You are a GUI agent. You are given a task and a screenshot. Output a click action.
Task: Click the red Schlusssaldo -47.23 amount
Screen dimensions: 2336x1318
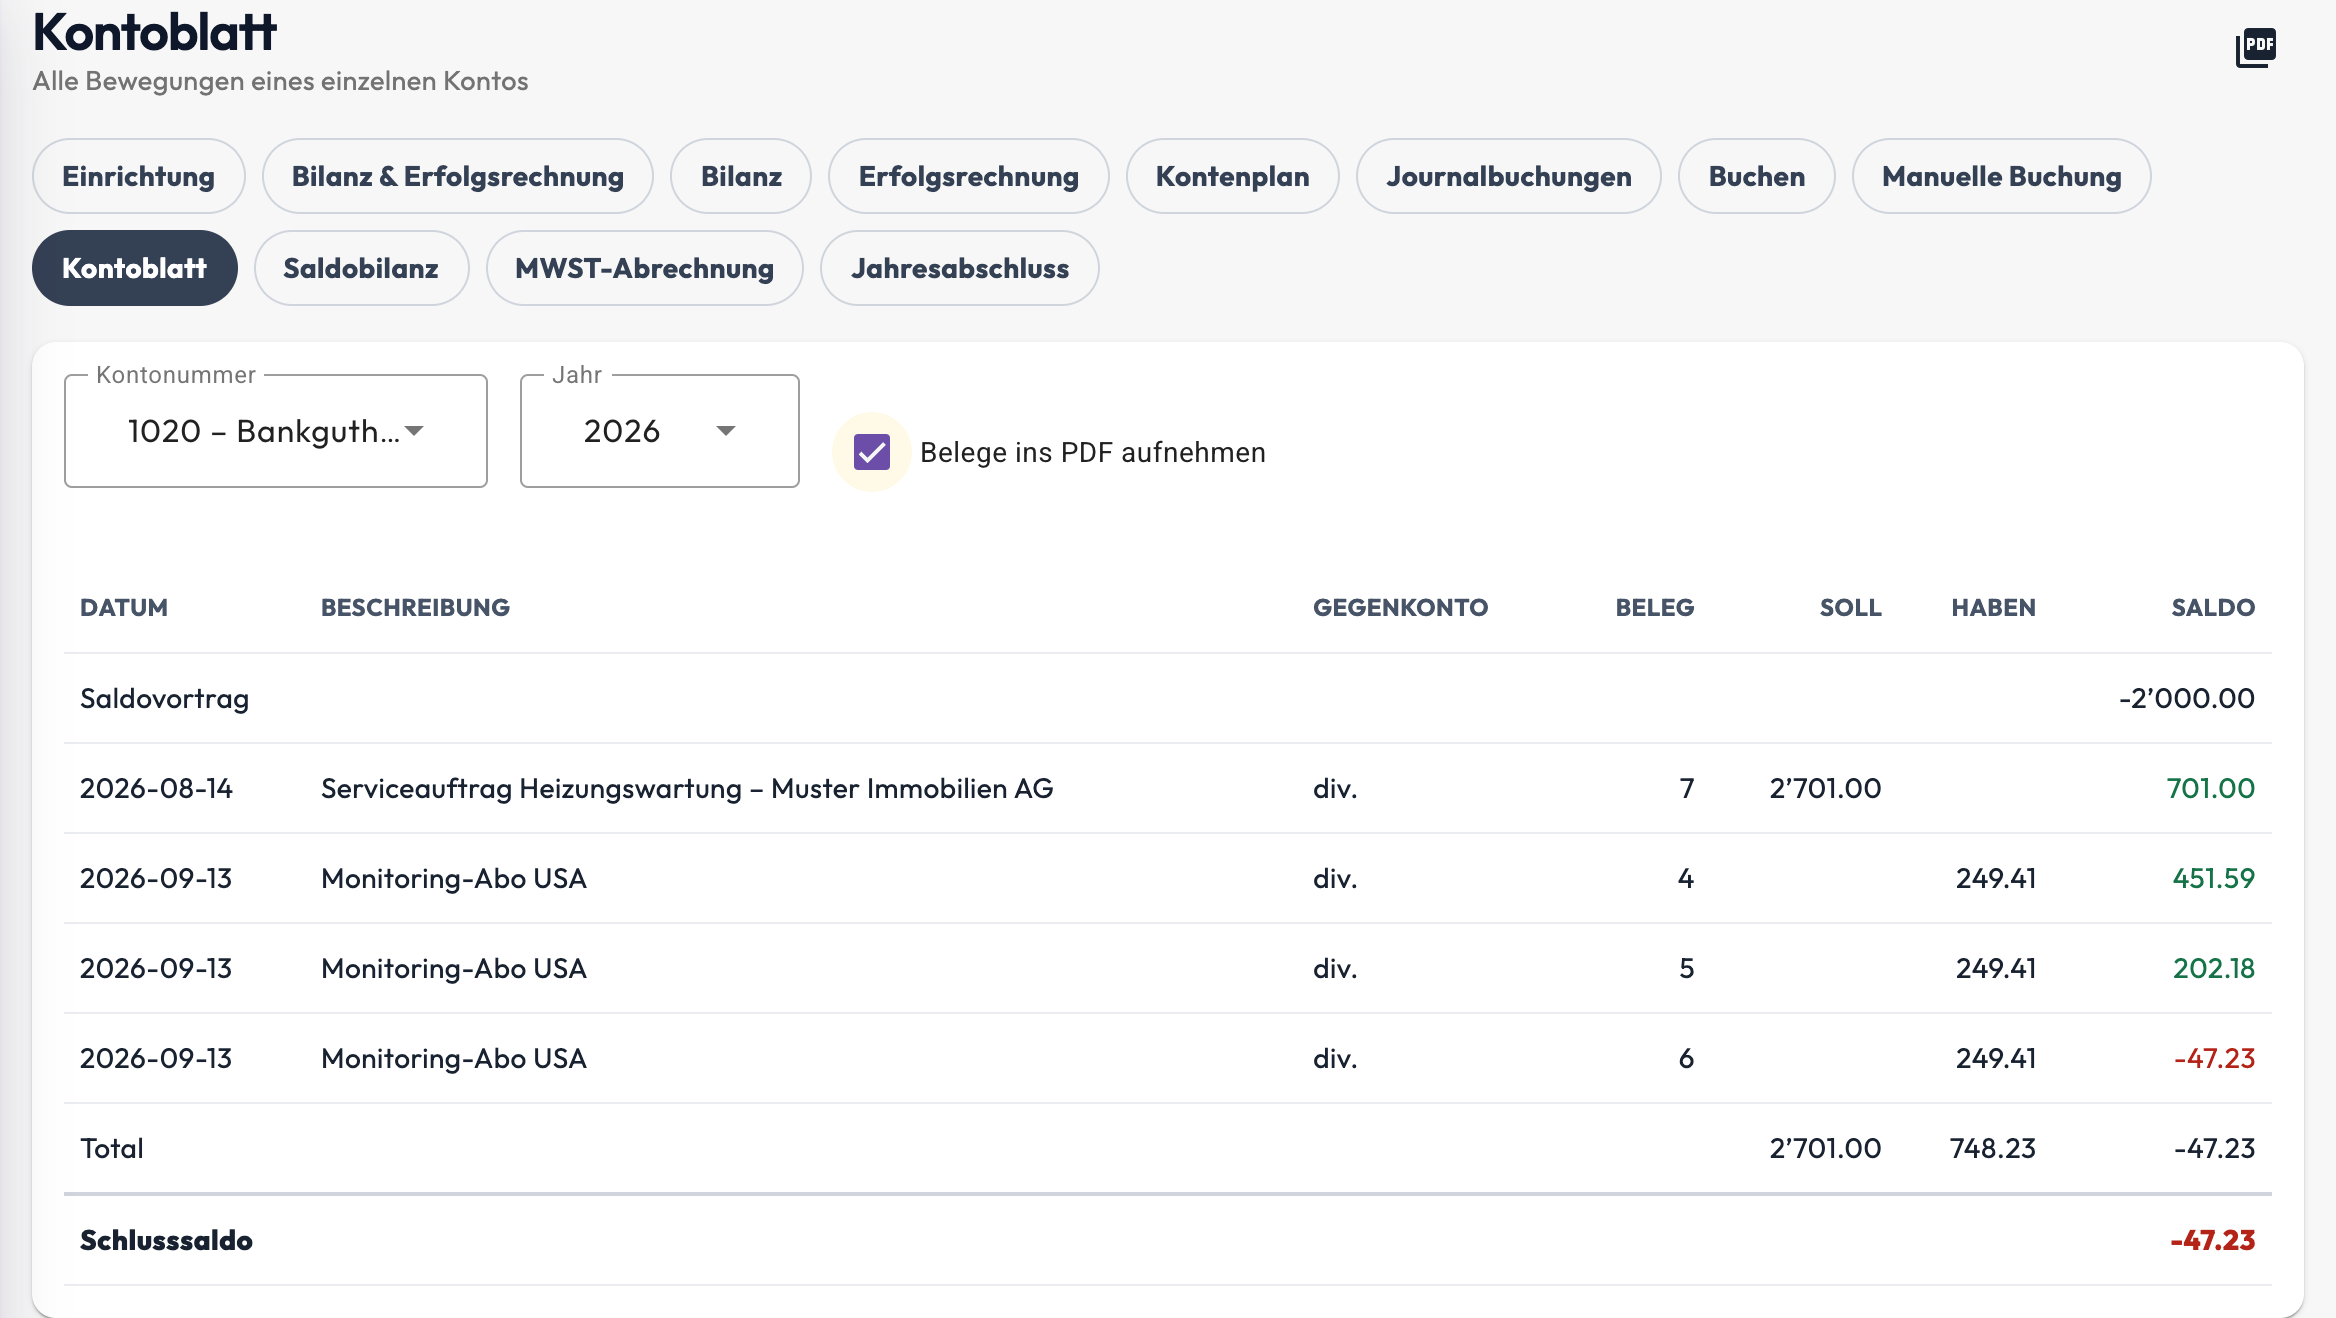(2213, 1240)
